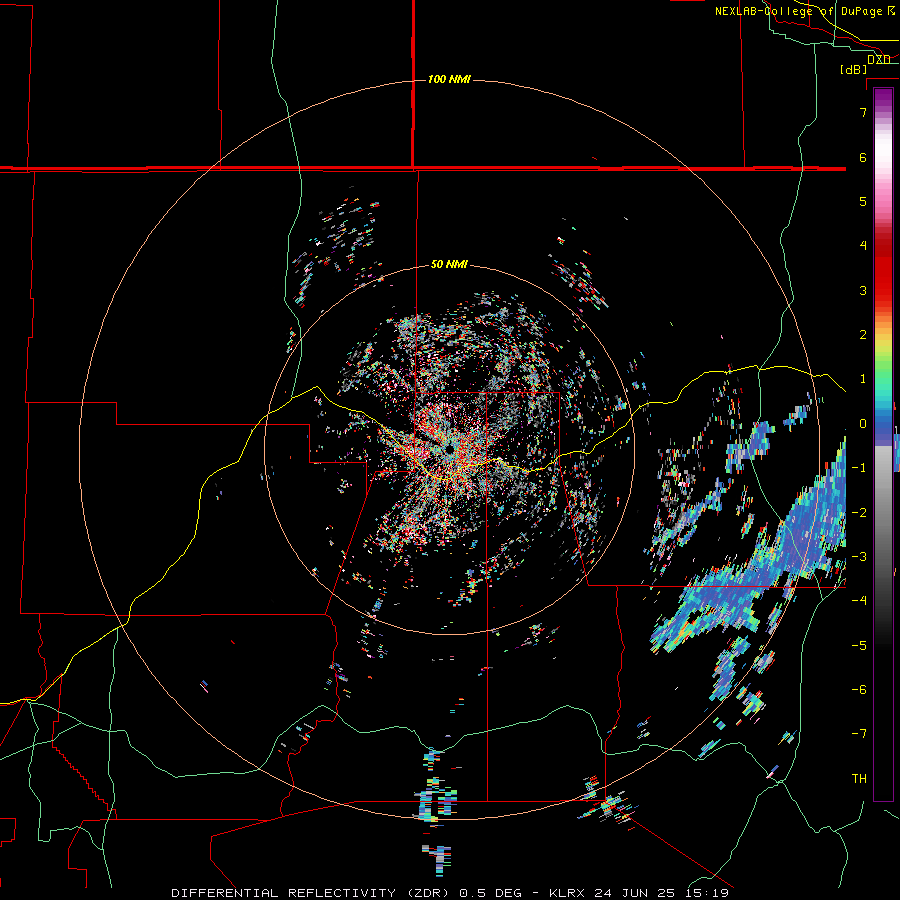Click the NEXLAB-College of DuPage label

pos(798,11)
